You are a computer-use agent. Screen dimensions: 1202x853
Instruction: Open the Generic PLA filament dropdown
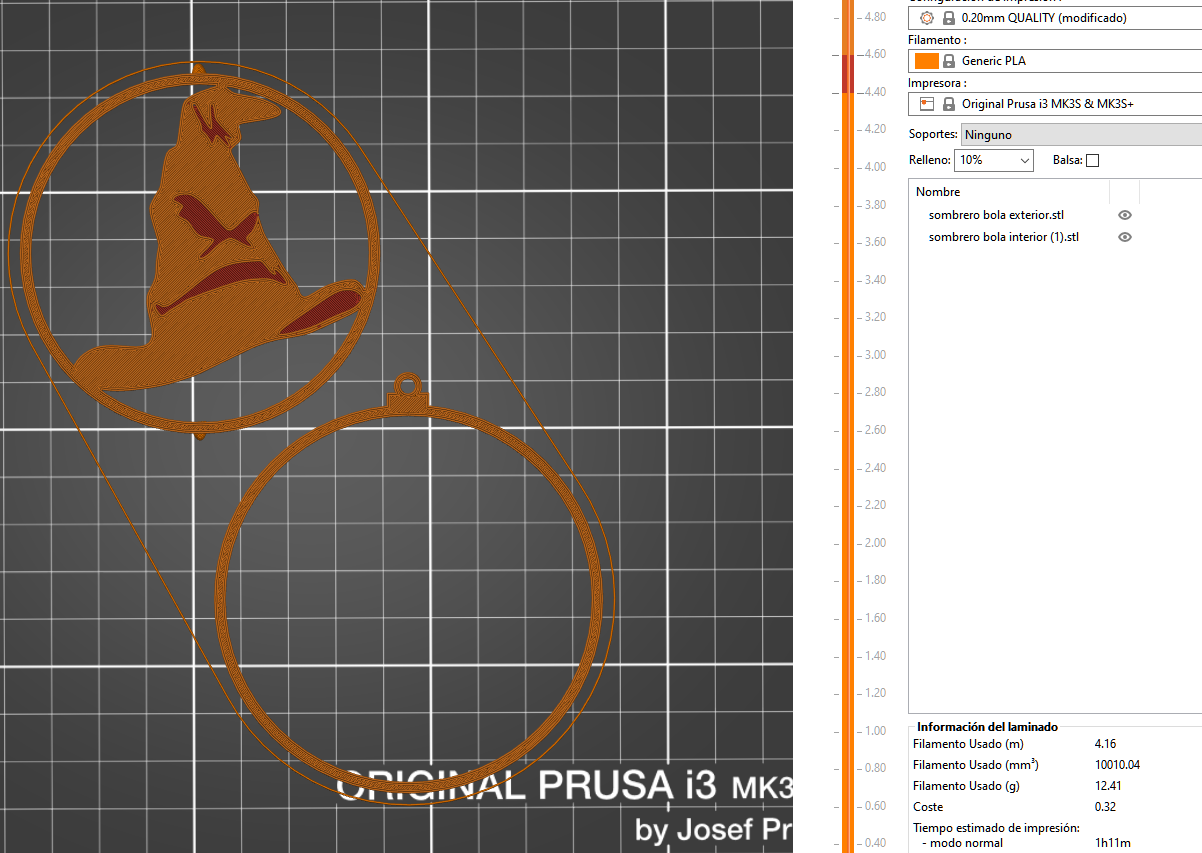[1055, 61]
